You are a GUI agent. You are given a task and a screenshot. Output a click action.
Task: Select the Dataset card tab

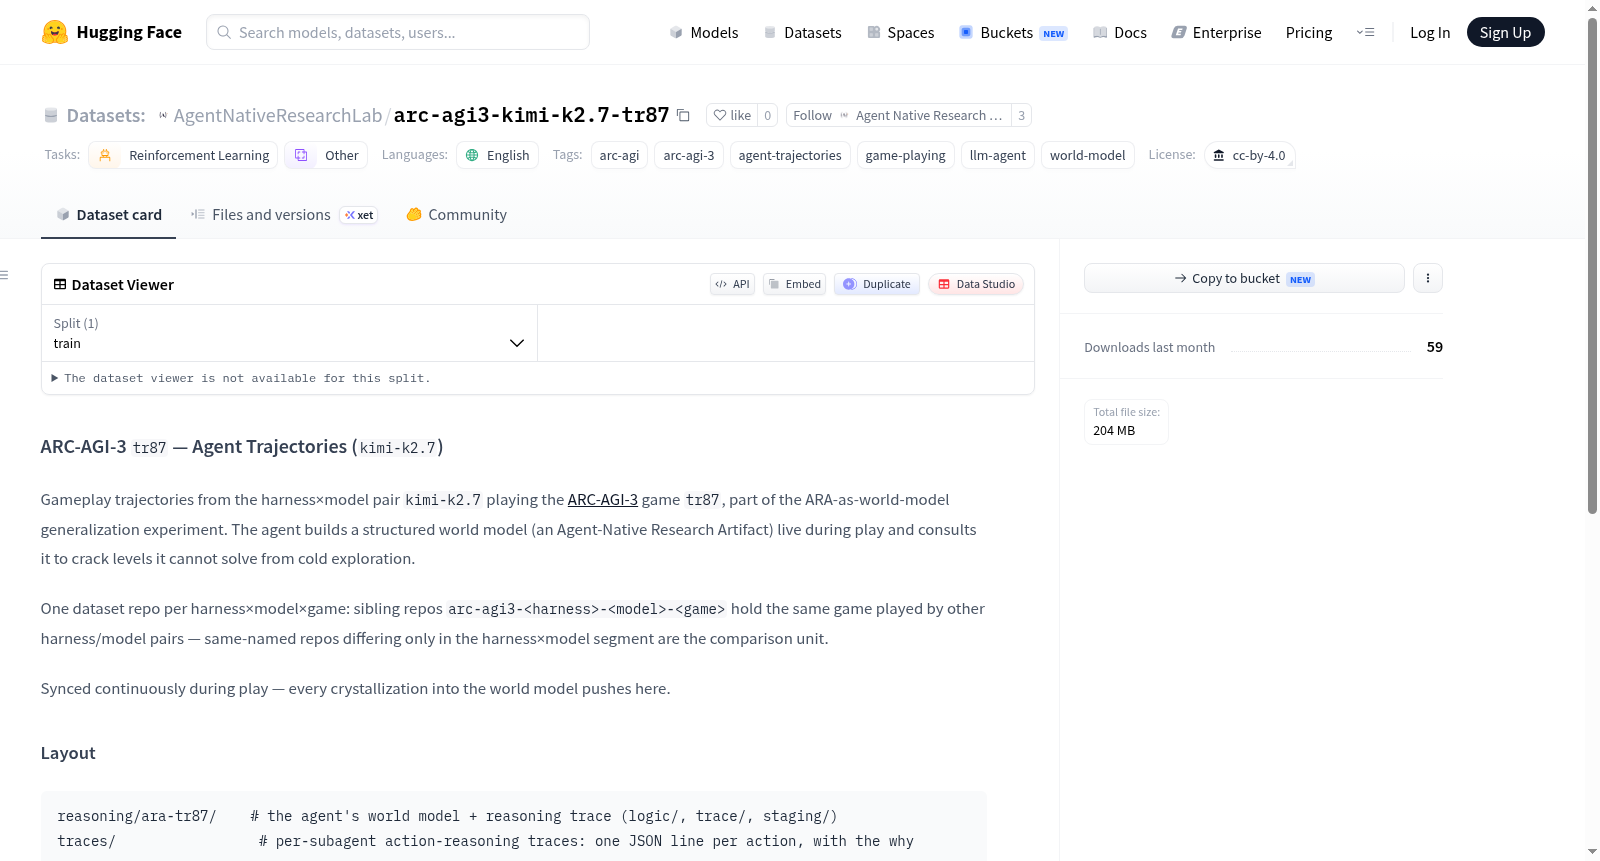click(x=108, y=214)
